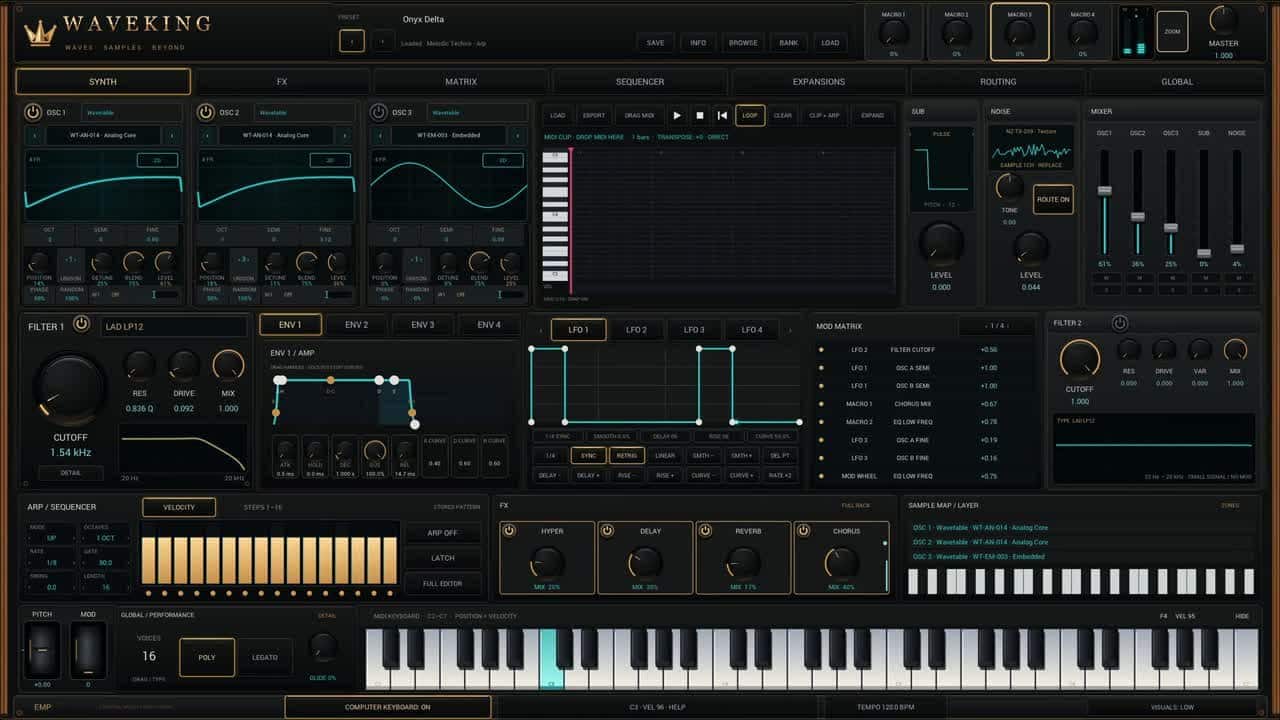Image resolution: width=1280 pixels, height=720 pixels.
Task: Toggle the LOOP button in clip panel
Action: click(750, 115)
